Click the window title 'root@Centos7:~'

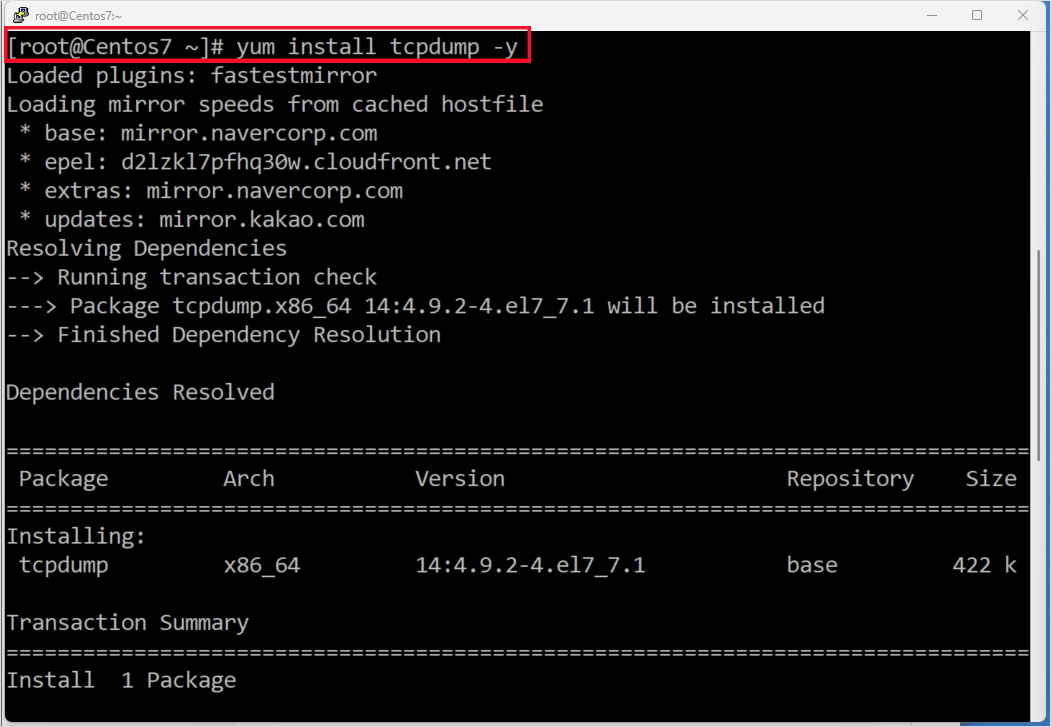(x=78, y=15)
